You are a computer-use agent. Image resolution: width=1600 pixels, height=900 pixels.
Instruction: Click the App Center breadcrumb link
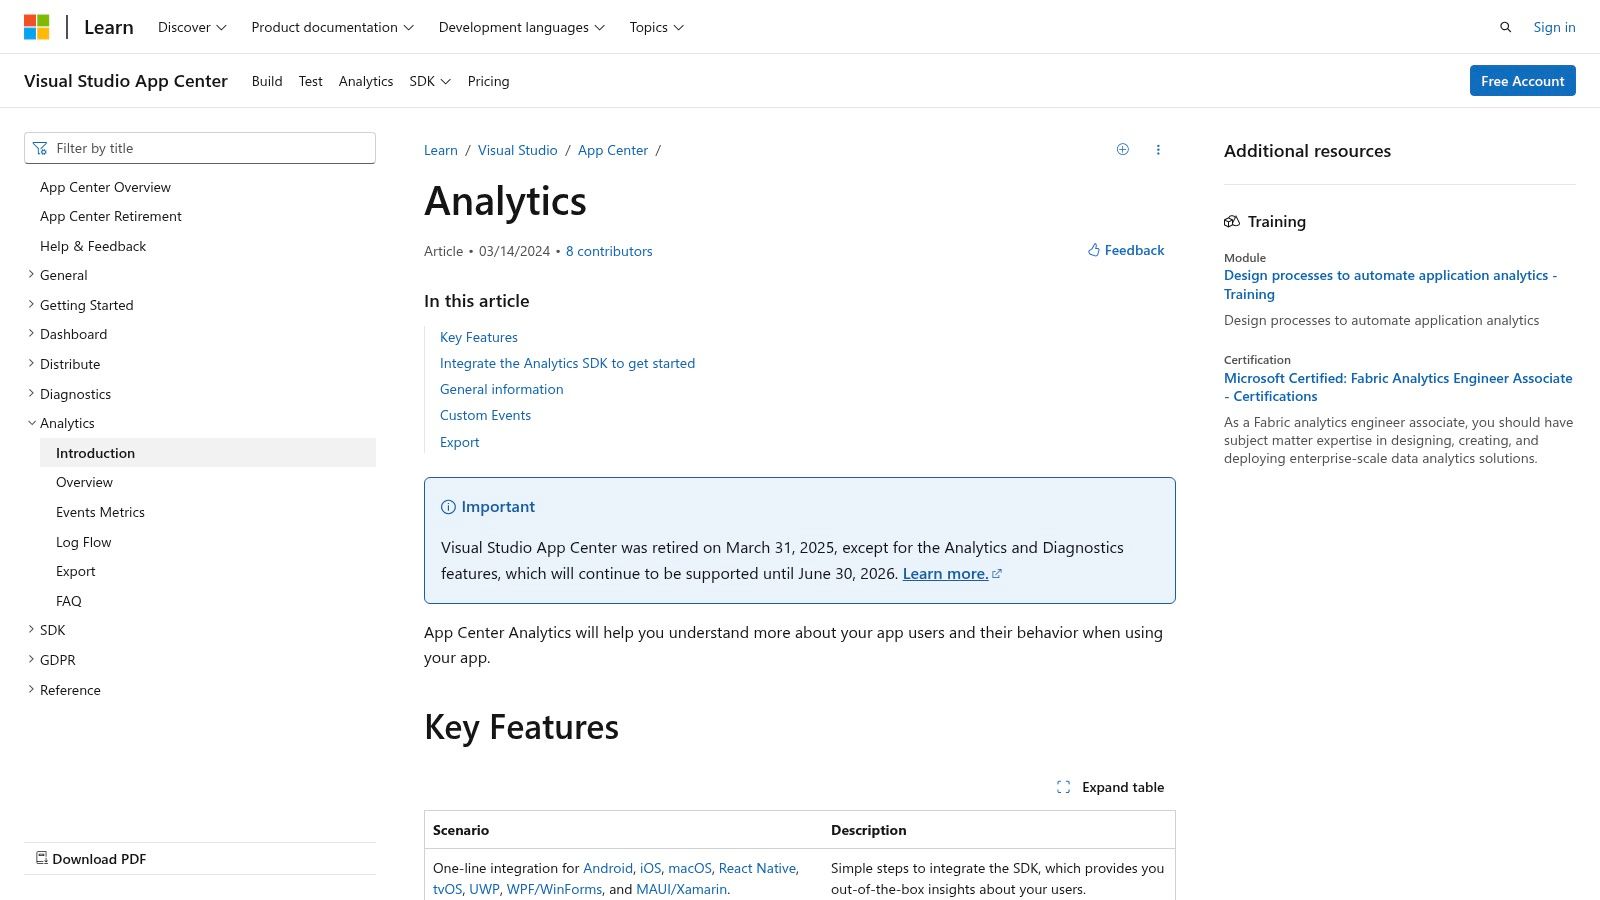point(613,150)
